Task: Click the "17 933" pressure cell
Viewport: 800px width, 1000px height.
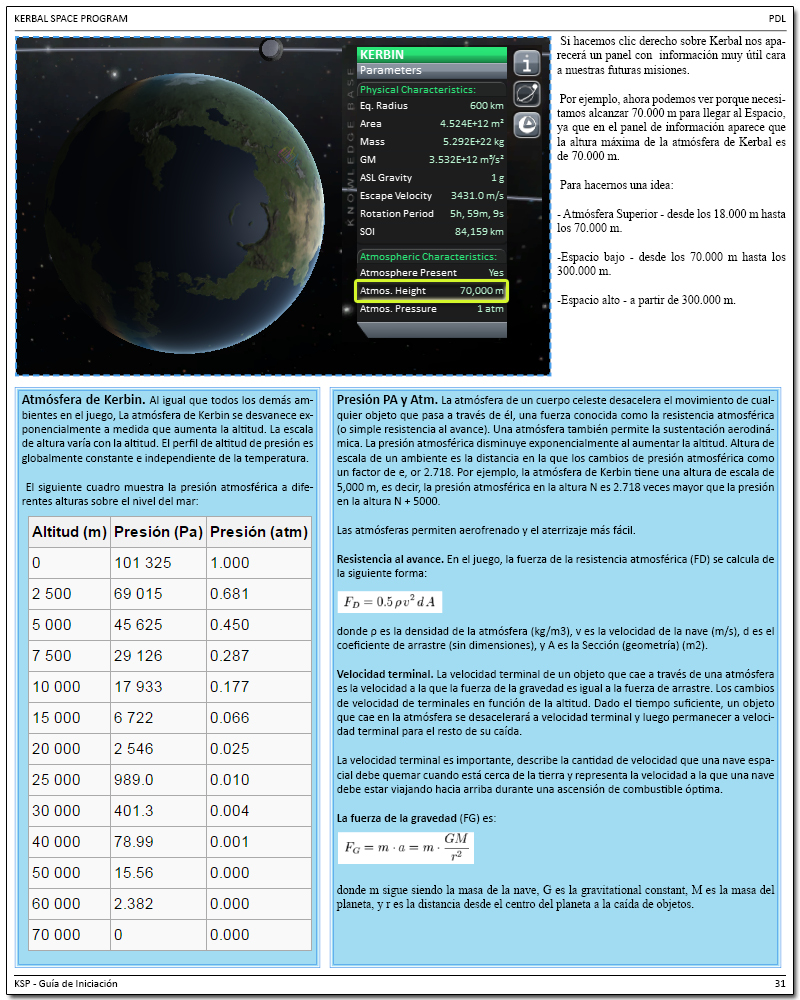Action: 158,687
